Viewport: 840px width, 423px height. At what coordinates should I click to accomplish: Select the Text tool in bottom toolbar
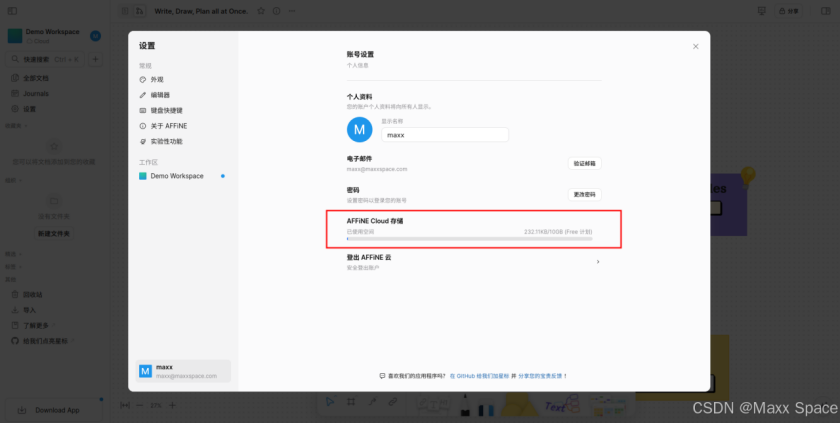[x=561, y=405]
